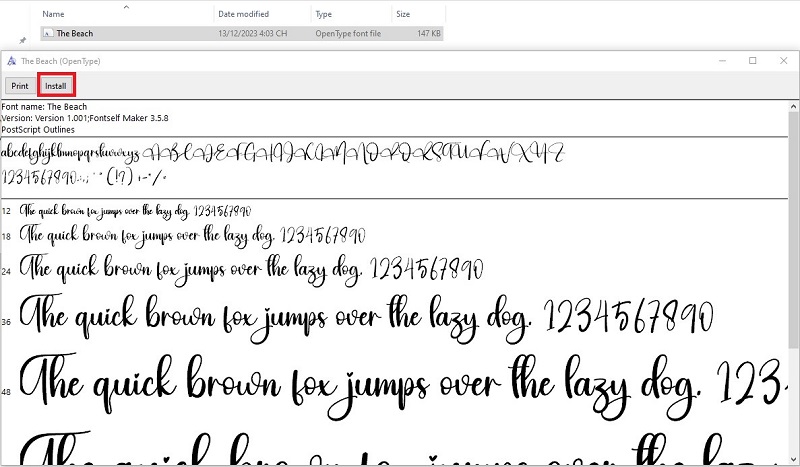Viewport: 800px width, 467px height.
Task: Sort files by Name column
Action: click(x=54, y=15)
